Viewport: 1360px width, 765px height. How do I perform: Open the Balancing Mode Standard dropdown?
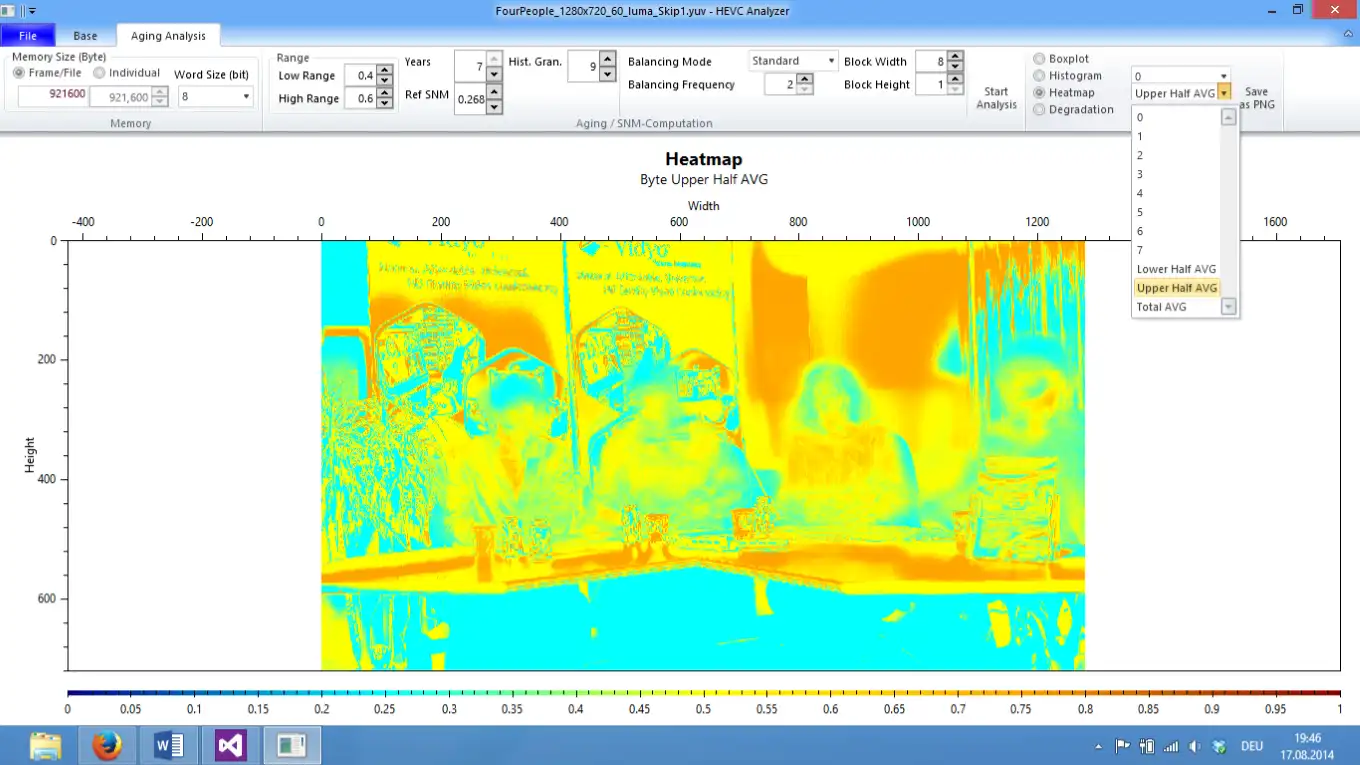pyautogui.click(x=793, y=61)
